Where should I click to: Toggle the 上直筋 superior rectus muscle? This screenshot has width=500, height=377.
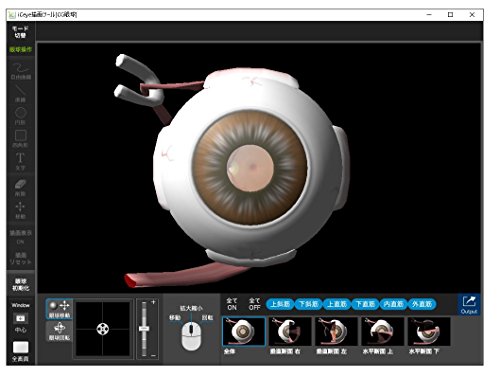click(x=337, y=304)
